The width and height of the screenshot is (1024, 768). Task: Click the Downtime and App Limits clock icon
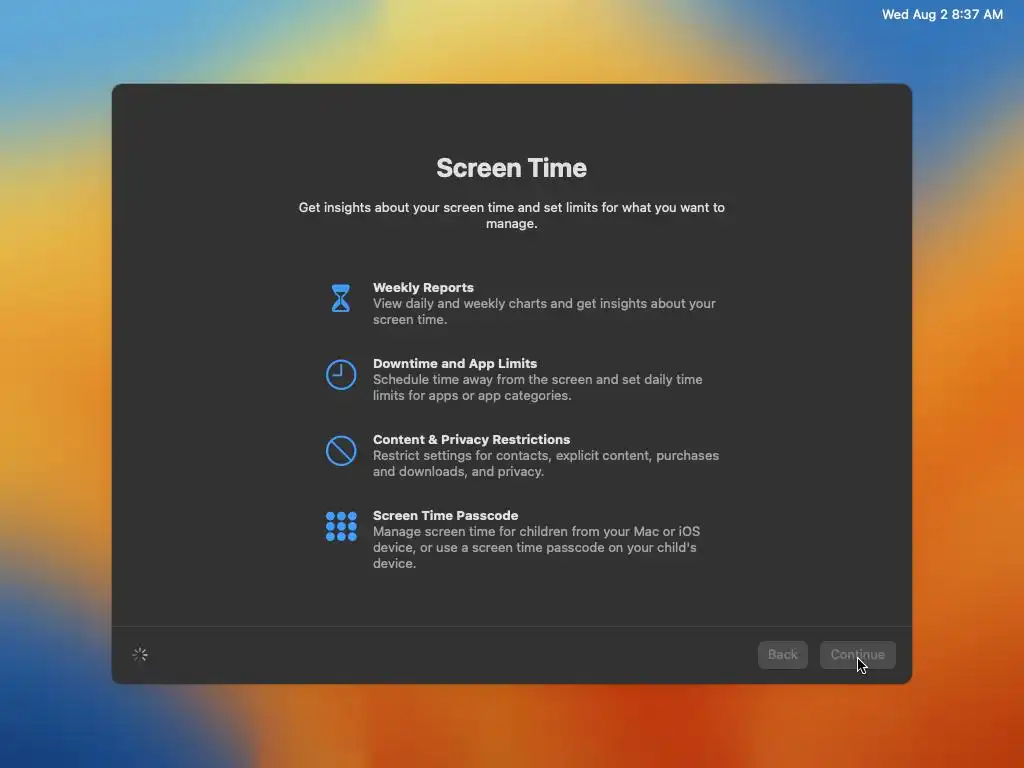pyautogui.click(x=341, y=374)
